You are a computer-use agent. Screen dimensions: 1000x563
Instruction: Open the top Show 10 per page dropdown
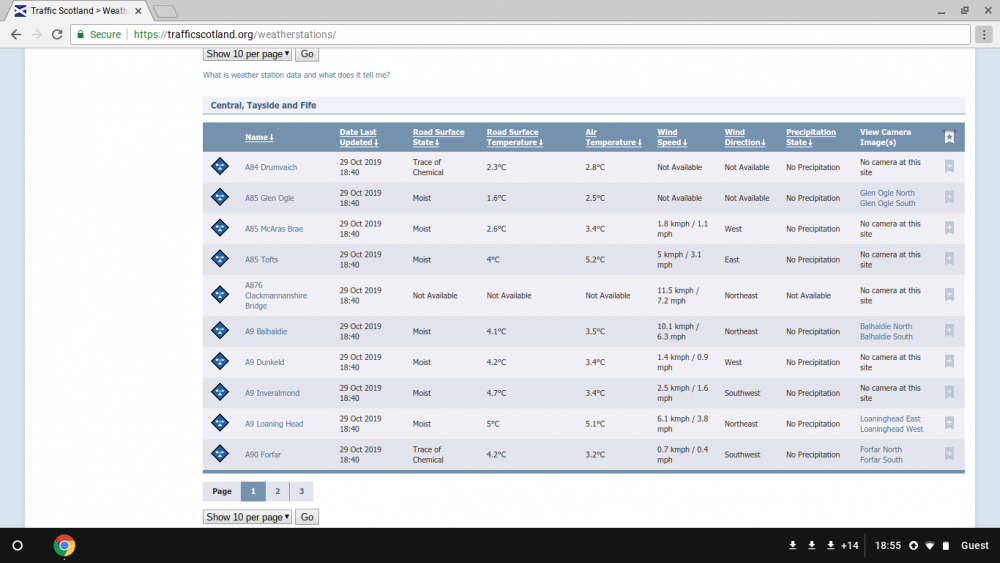coord(247,54)
